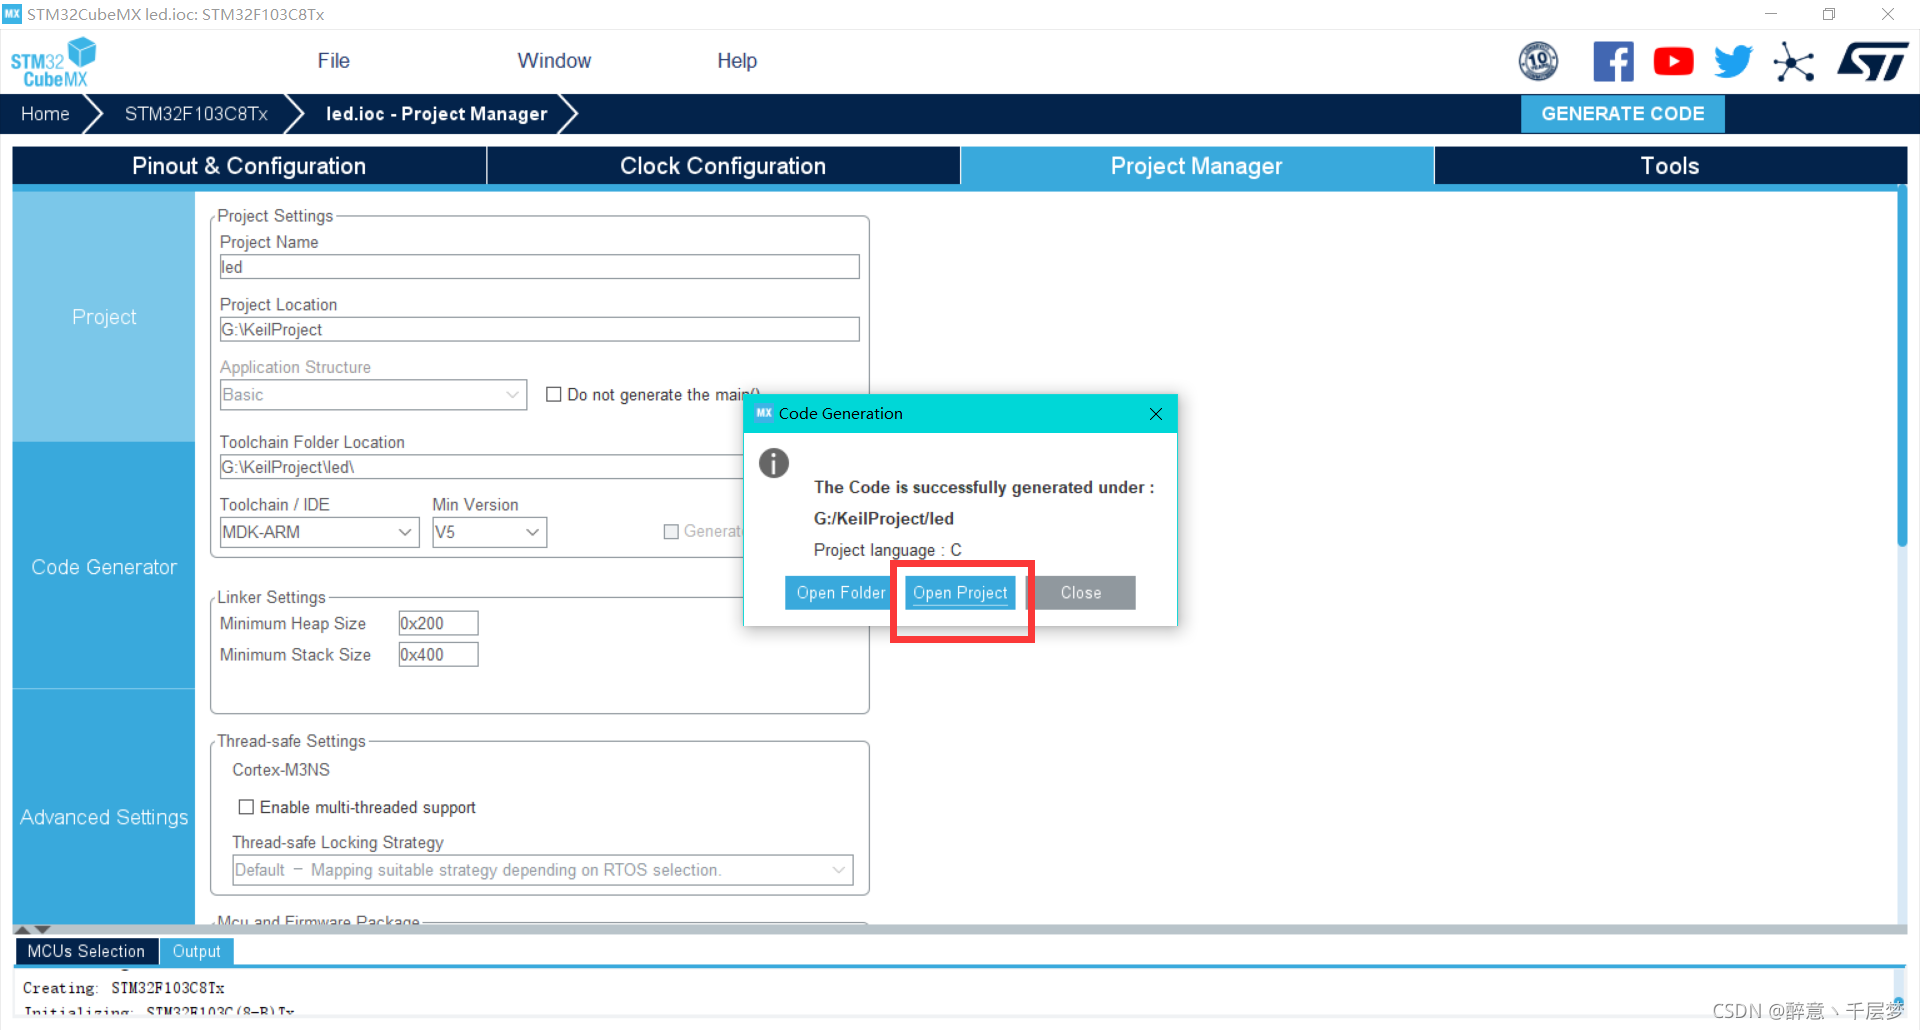Switch to MCUs Selection bottom tab

tap(86, 952)
